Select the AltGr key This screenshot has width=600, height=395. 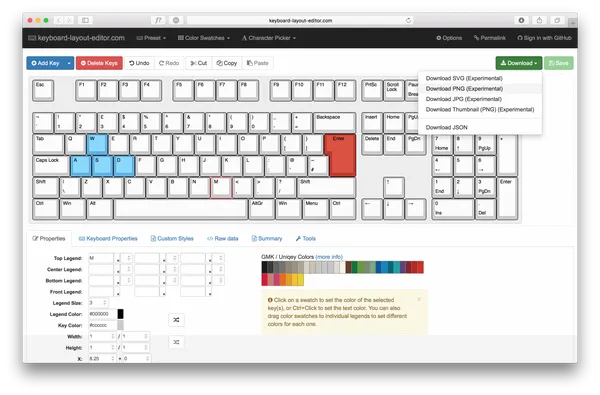point(261,209)
